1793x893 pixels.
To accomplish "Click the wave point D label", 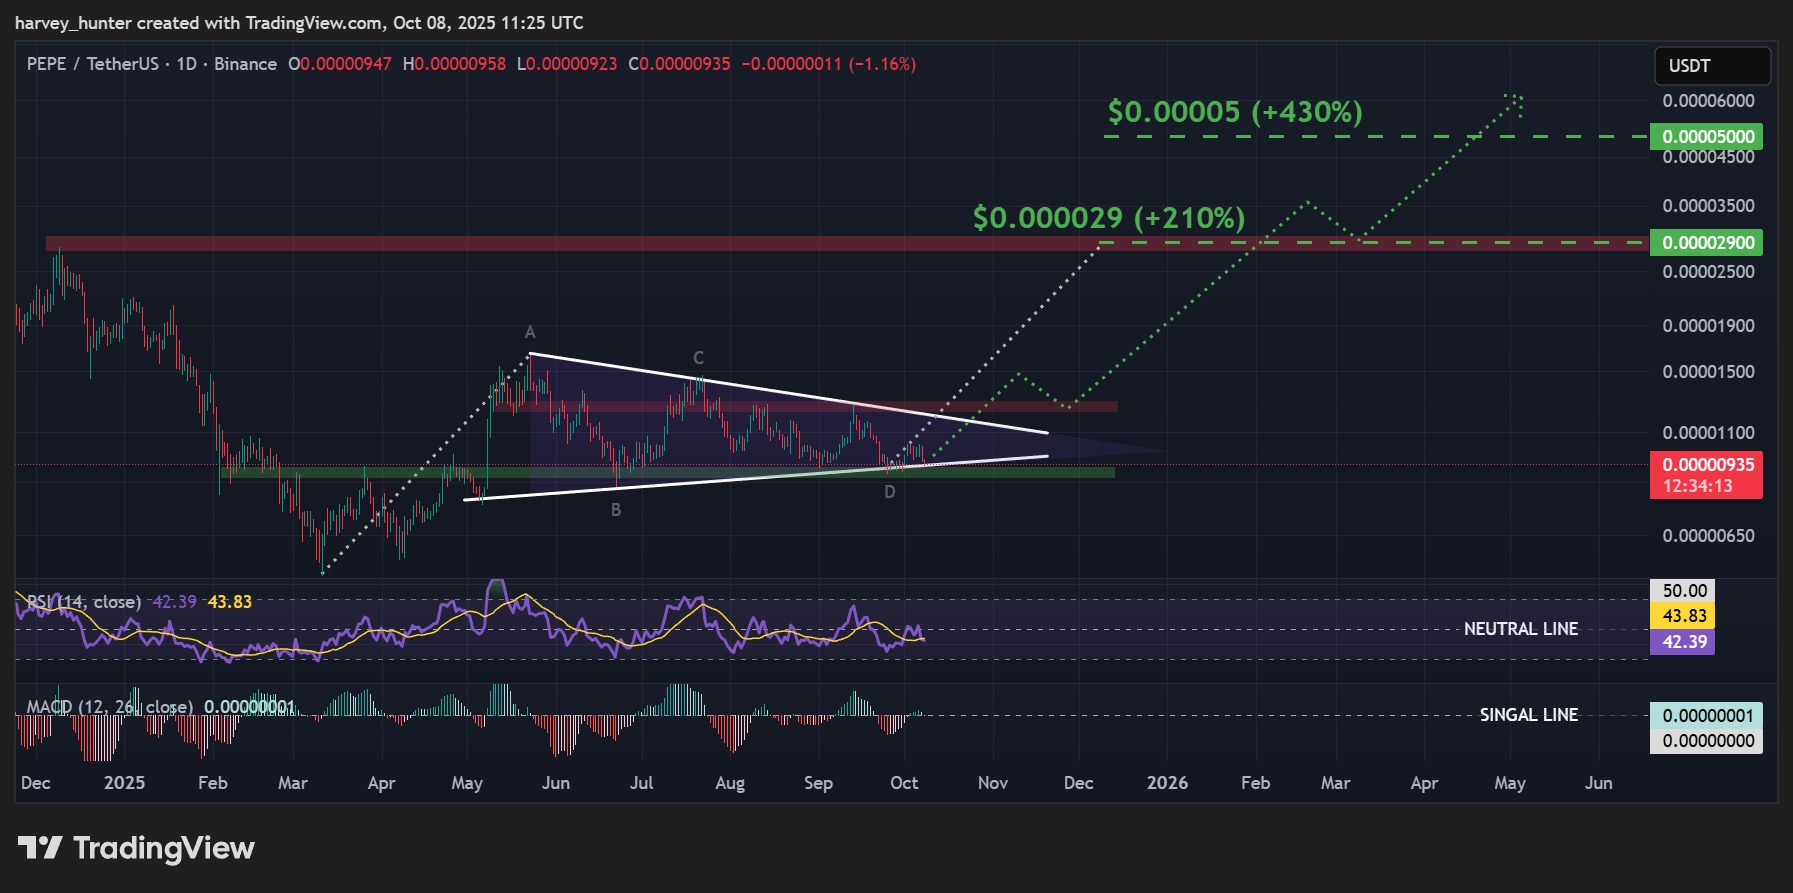I will point(889,492).
